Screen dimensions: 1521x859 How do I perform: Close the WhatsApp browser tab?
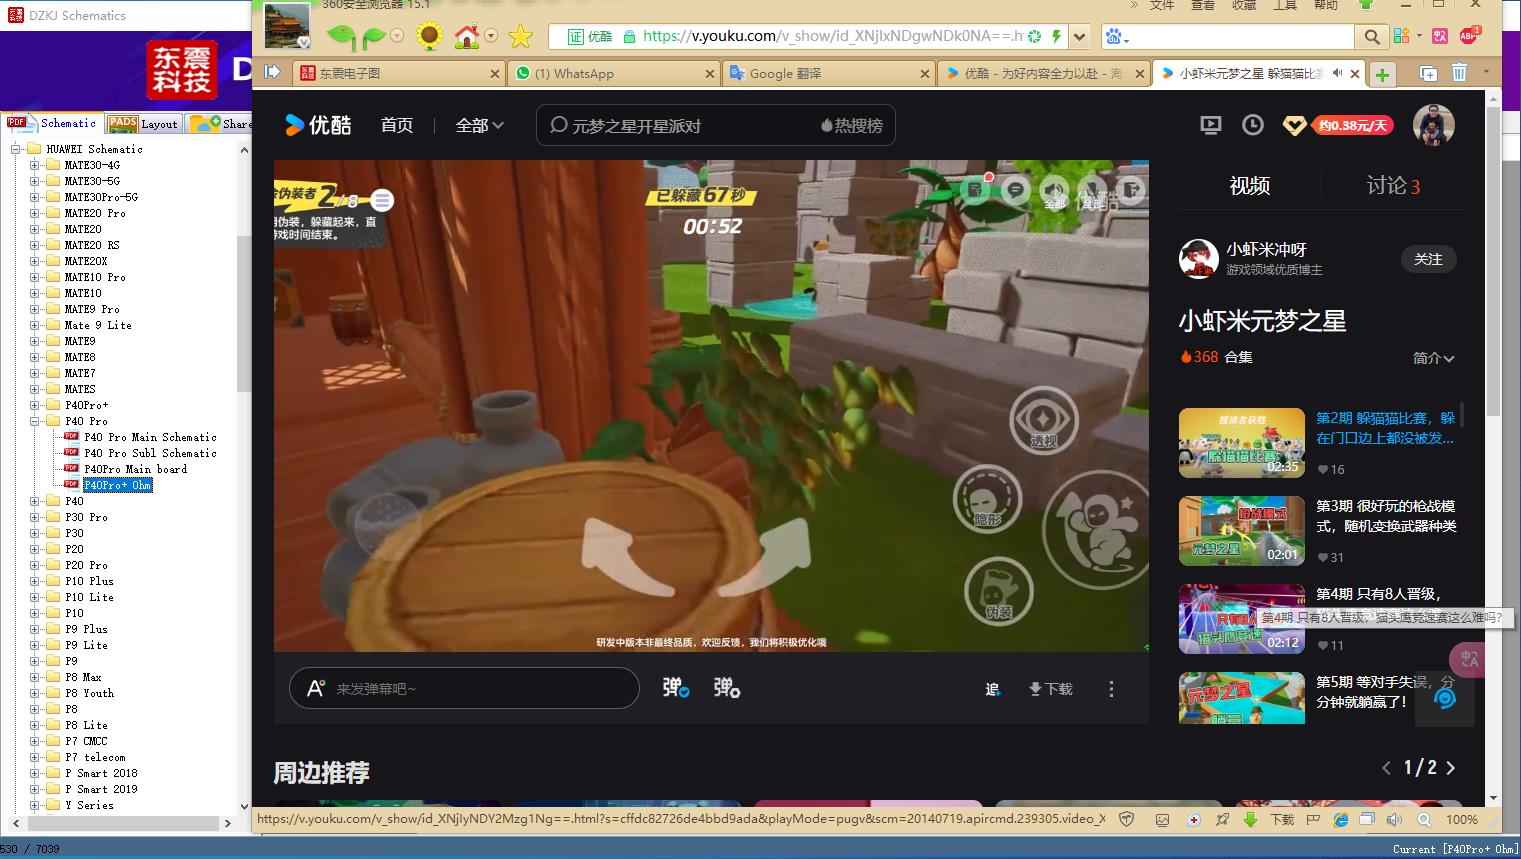coord(710,74)
